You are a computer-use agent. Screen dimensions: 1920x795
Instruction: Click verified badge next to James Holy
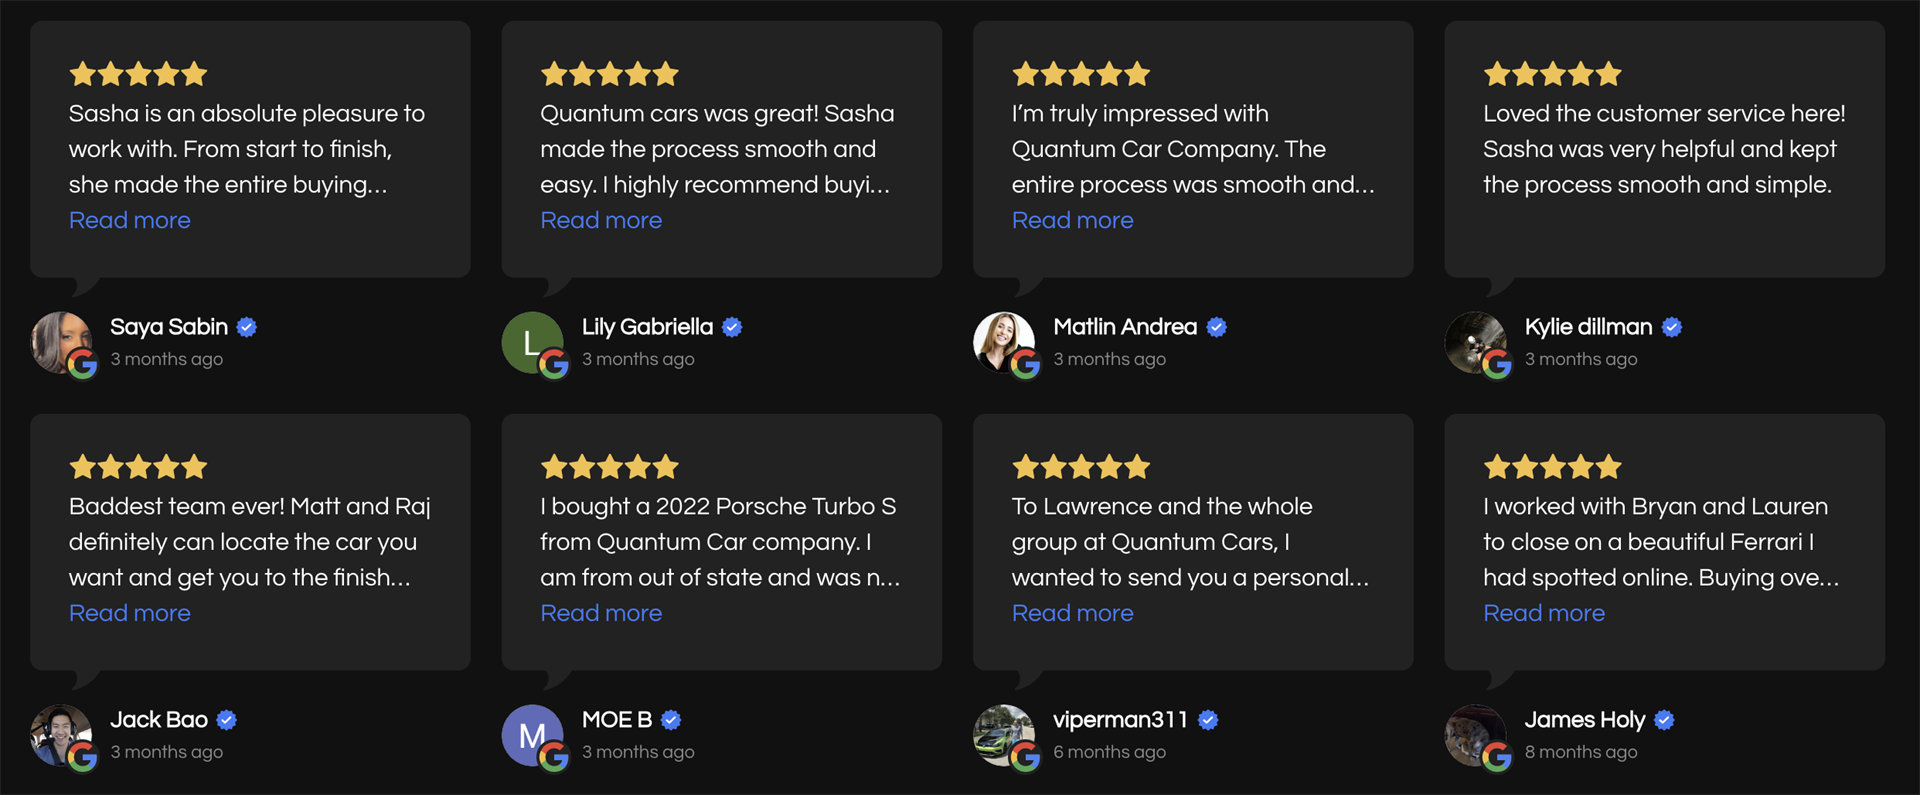point(1664,720)
